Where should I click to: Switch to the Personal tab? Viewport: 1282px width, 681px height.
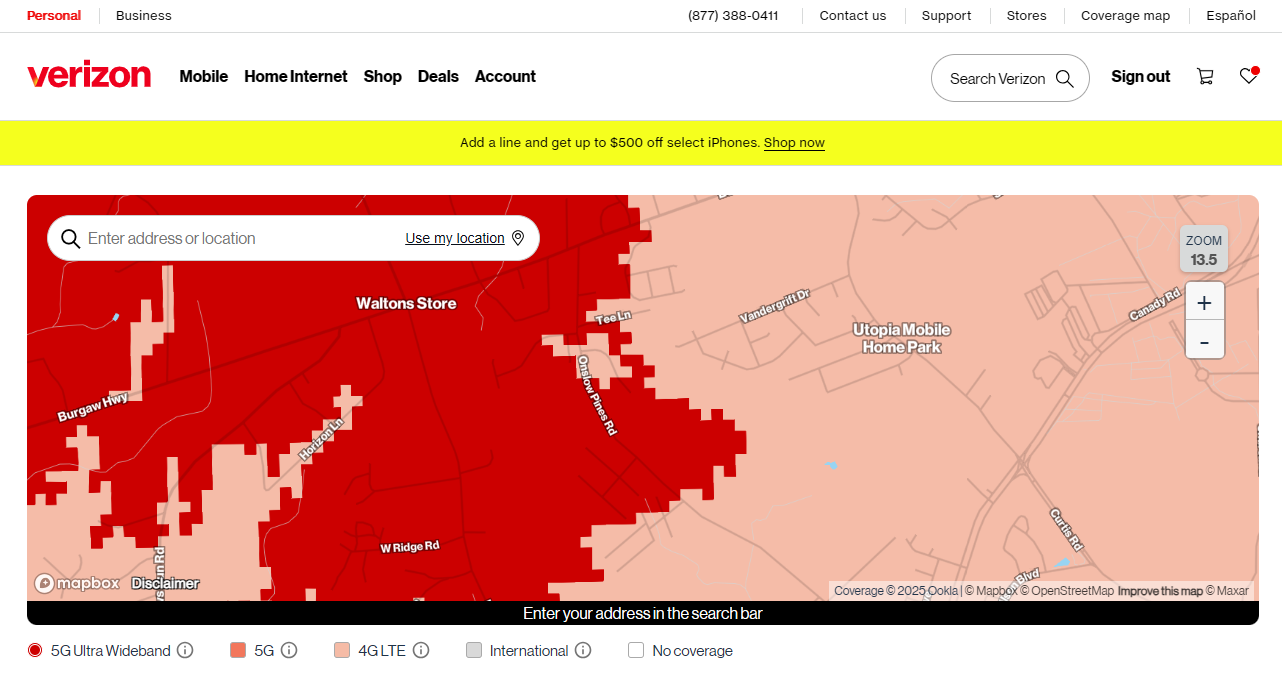(54, 15)
